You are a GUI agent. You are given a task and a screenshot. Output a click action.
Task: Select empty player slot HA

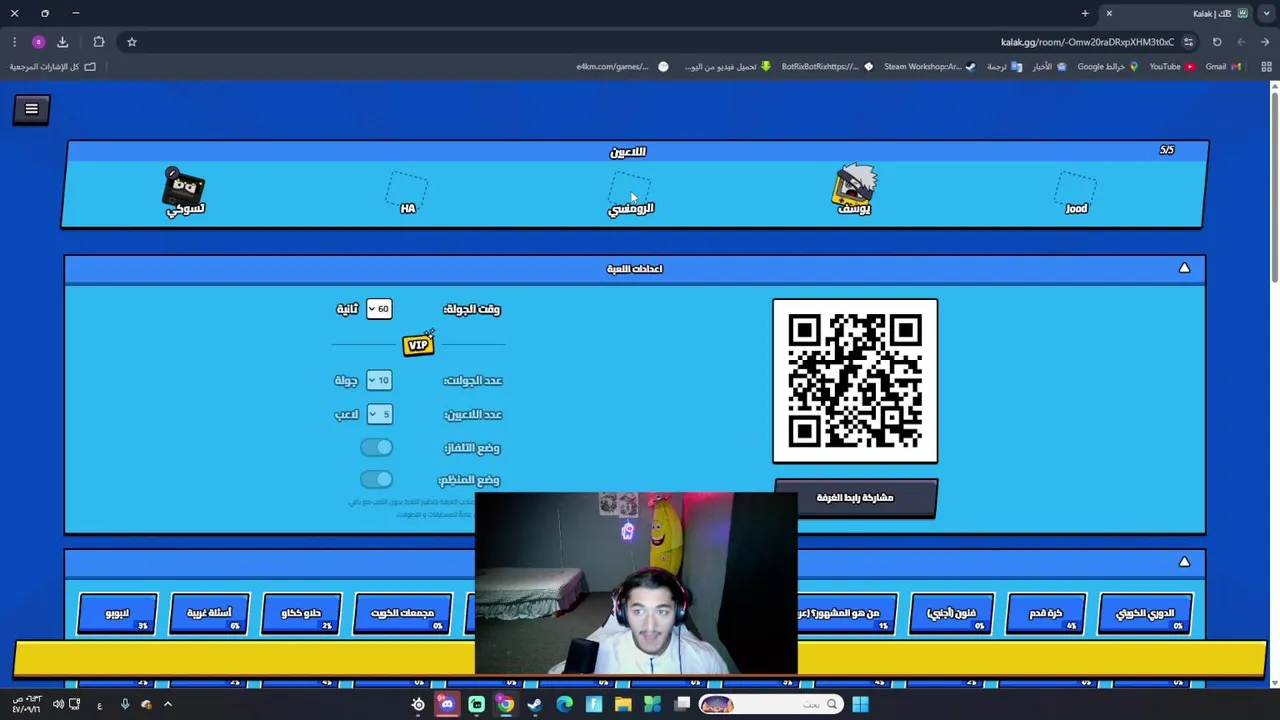pyautogui.click(x=408, y=193)
